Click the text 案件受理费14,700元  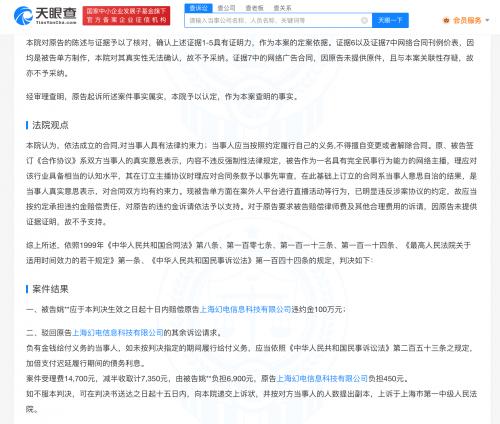60,378
